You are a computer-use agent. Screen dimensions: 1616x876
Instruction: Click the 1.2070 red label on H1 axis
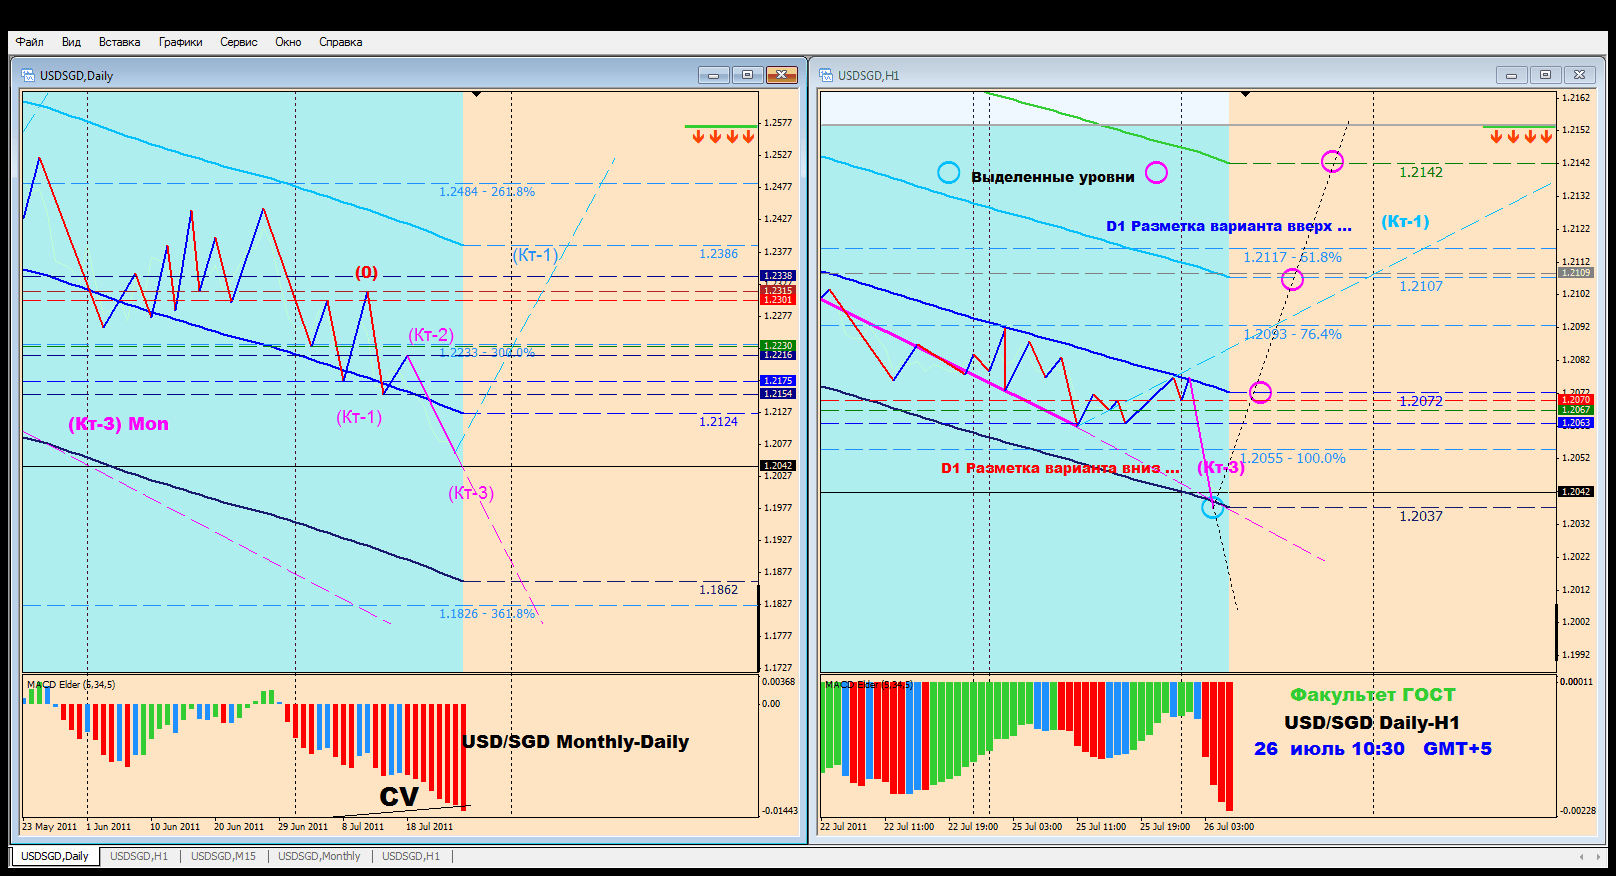tap(1576, 400)
